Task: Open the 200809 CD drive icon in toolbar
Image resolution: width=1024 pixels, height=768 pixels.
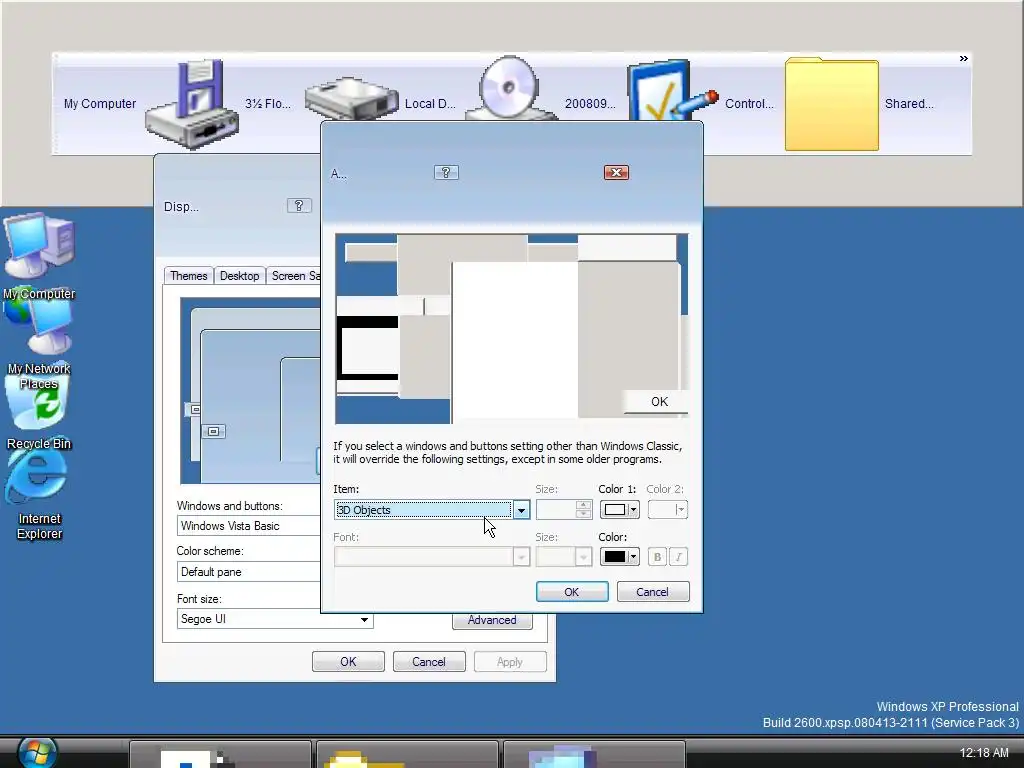Action: (511, 89)
